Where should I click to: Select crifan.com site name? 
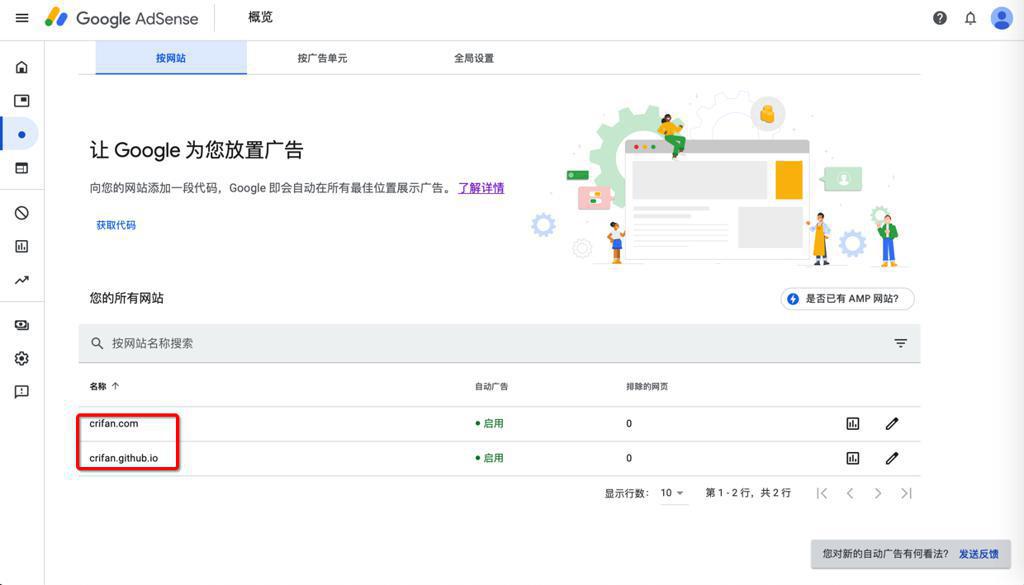point(114,423)
